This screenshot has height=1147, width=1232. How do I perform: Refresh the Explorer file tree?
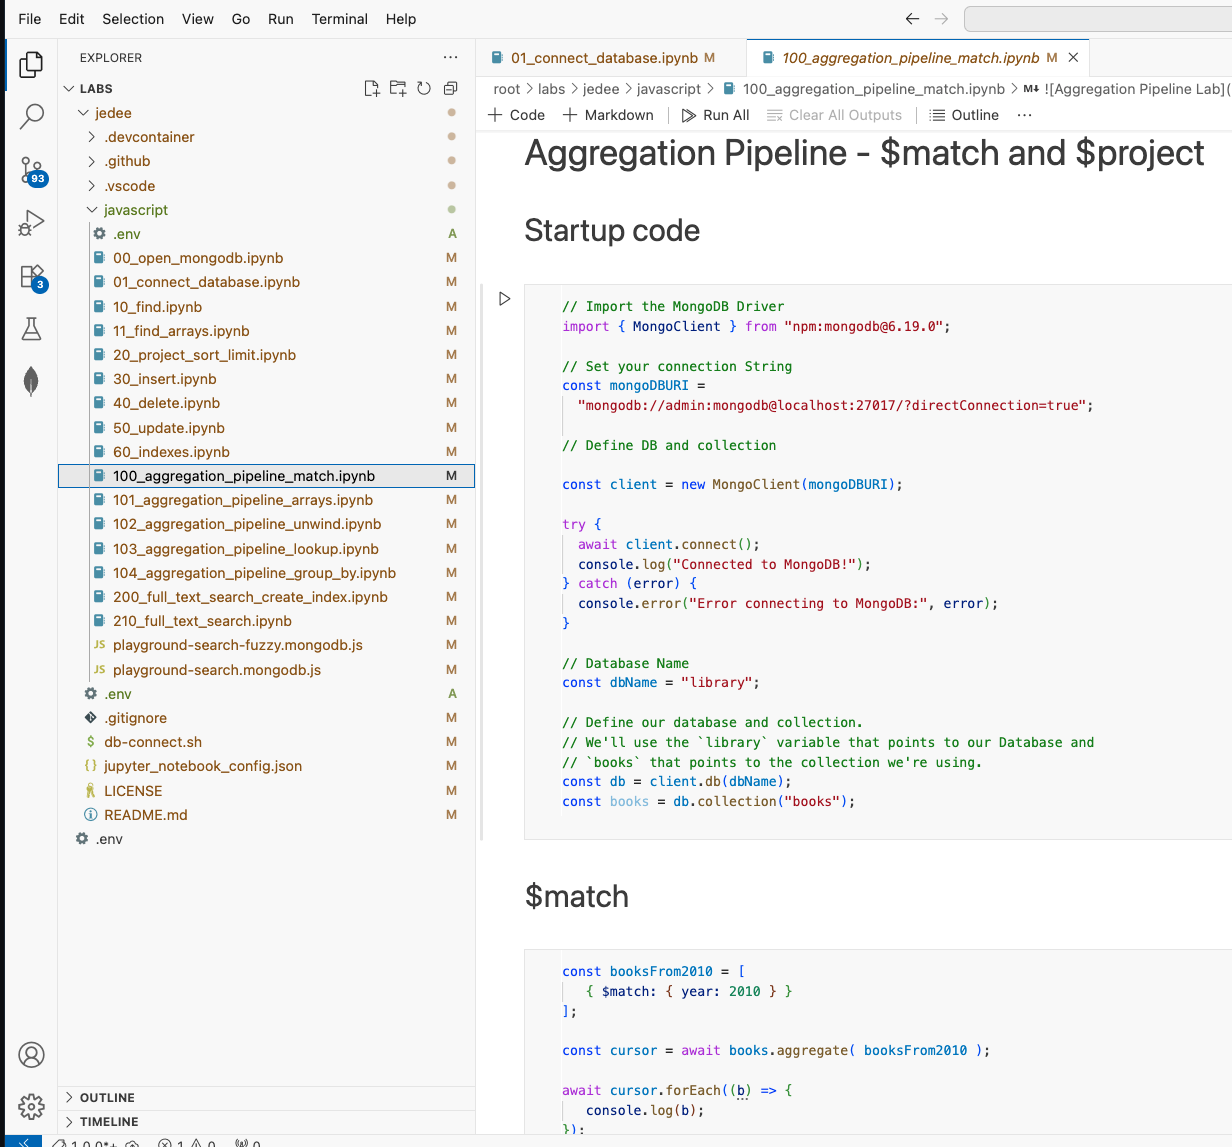click(424, 89)
